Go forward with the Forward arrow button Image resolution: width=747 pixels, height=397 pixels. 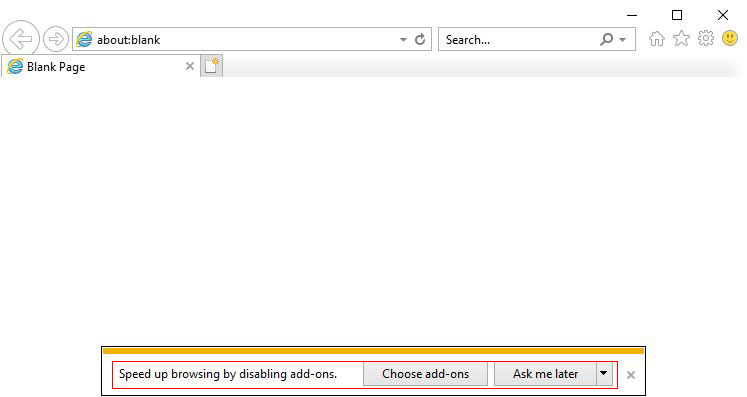56,39
